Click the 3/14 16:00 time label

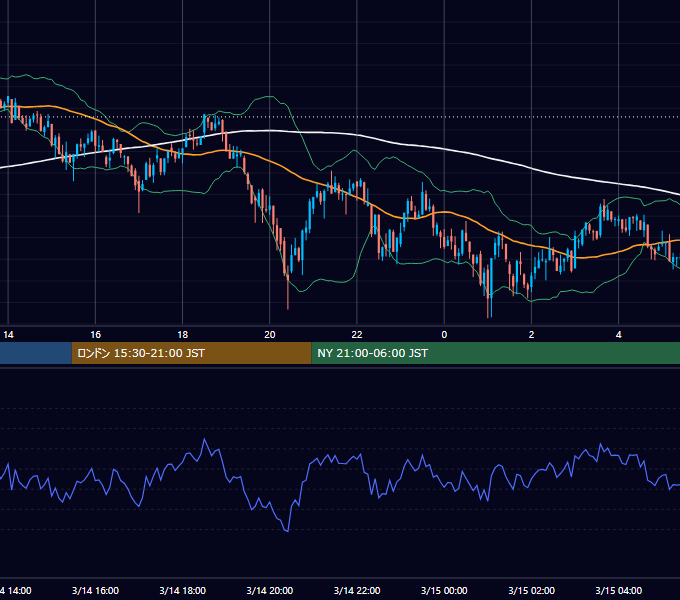[x=95, y=590]
